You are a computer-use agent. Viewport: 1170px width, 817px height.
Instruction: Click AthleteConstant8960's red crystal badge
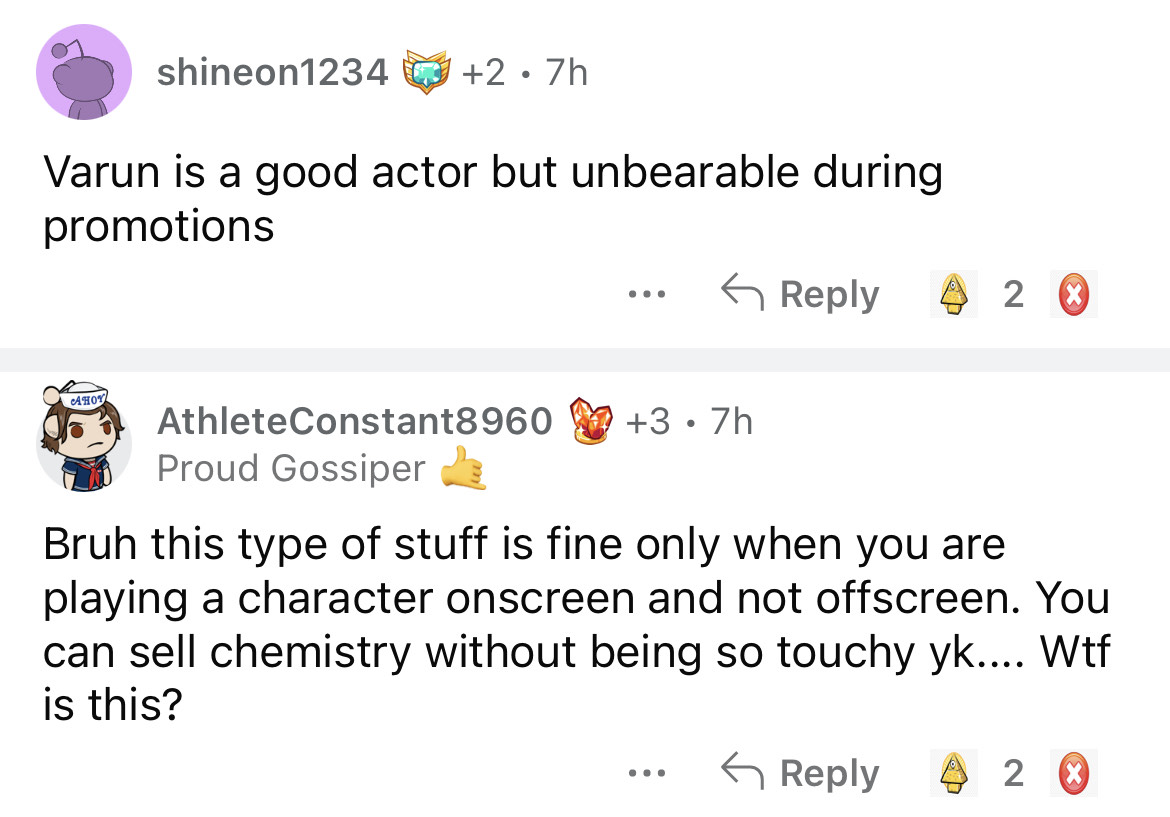click(590, 422)
